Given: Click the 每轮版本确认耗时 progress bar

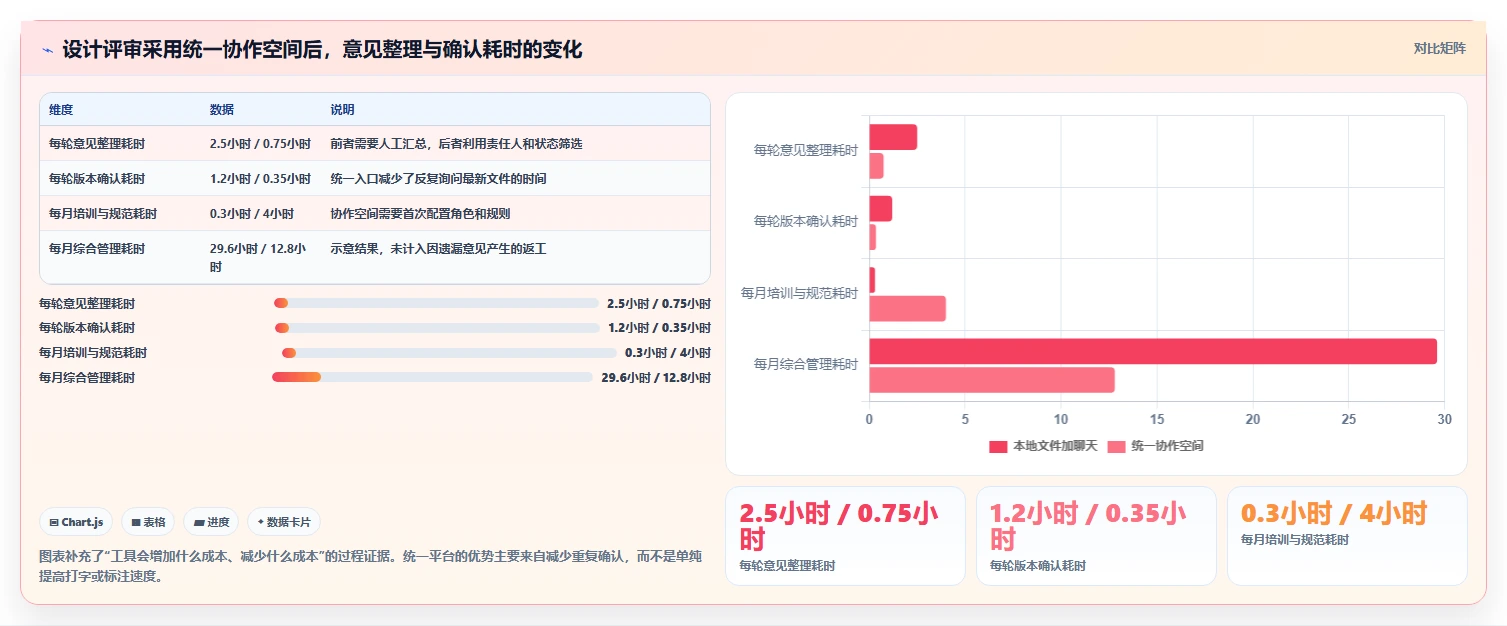Looking at the screenshot, I should click(x=437, y=328).
